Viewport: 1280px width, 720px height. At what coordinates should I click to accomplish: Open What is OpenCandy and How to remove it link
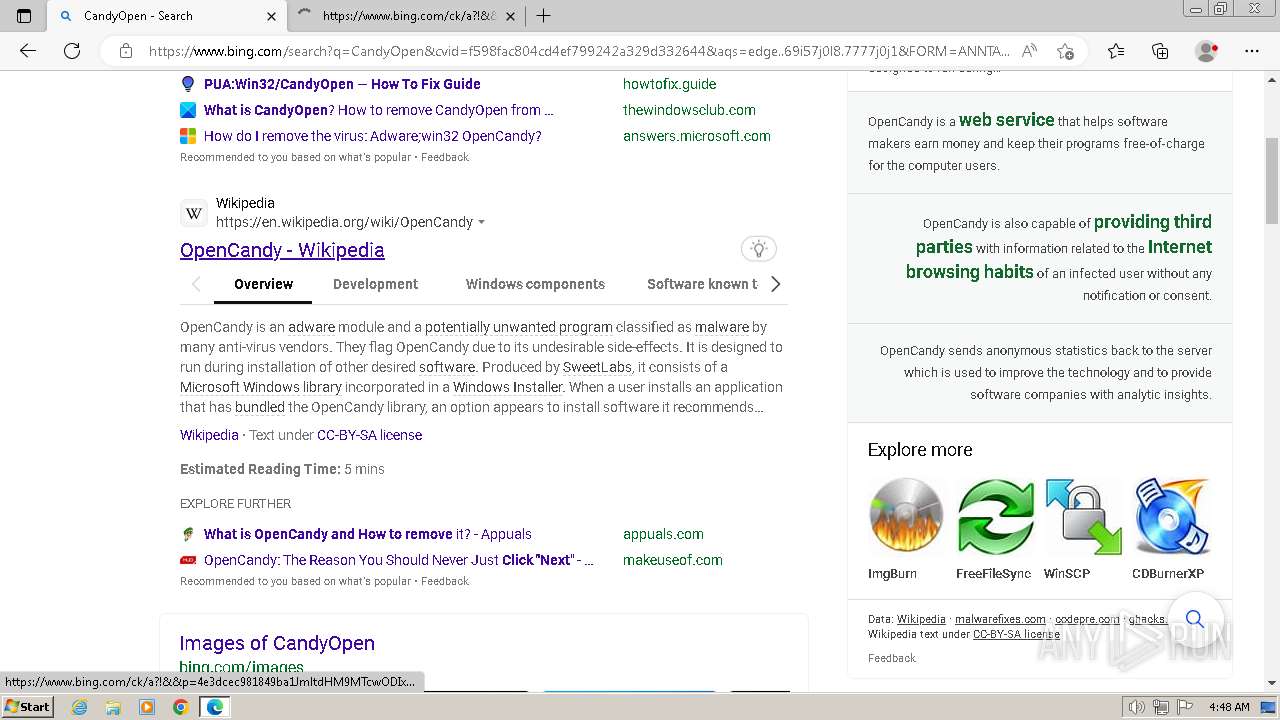367,534
